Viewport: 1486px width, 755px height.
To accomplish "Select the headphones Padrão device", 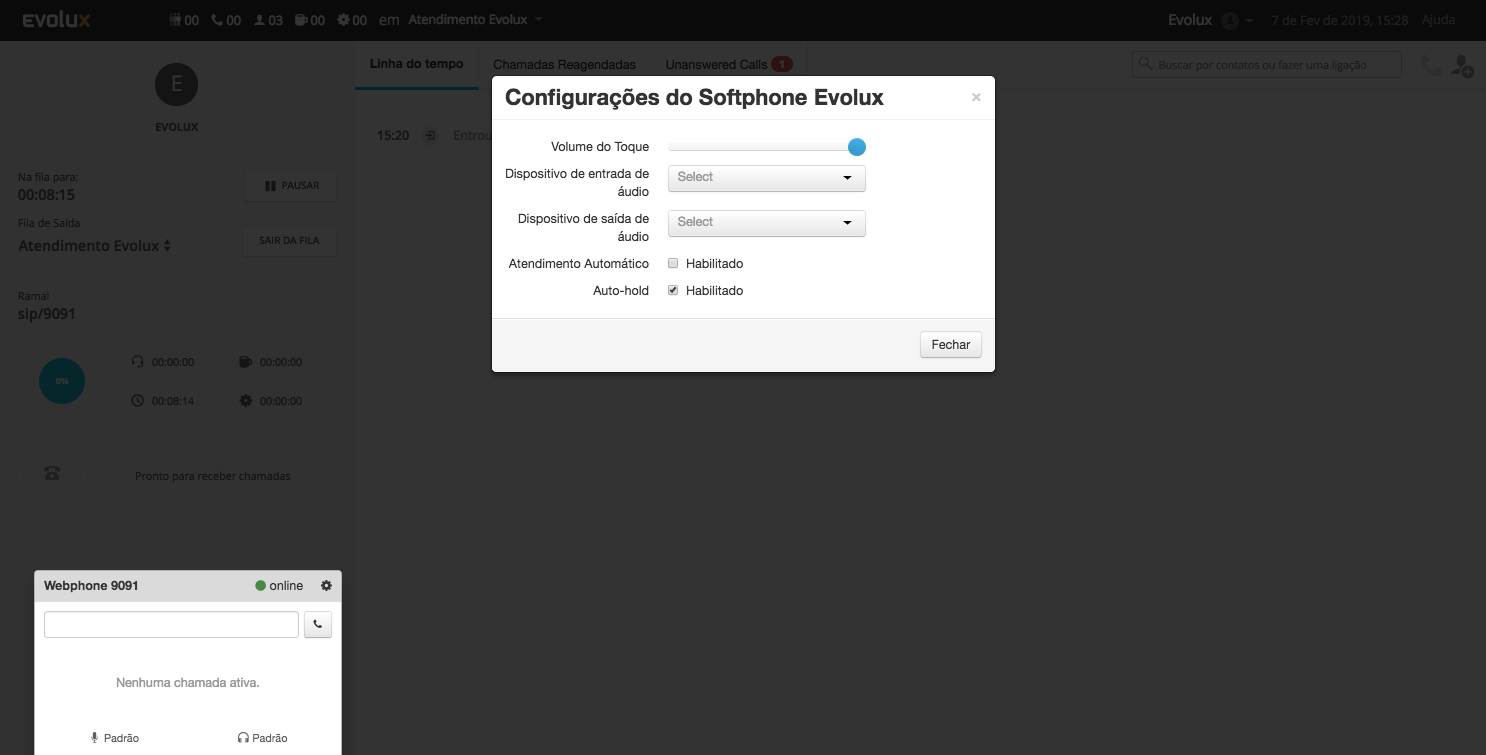I will (x=263, y=738).
